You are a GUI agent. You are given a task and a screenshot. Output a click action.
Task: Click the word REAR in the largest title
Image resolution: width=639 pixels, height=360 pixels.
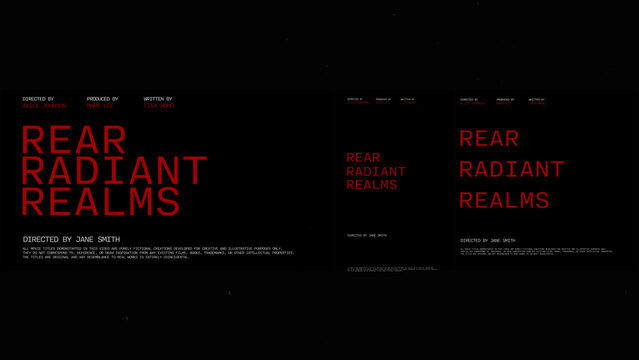[74, 140]
